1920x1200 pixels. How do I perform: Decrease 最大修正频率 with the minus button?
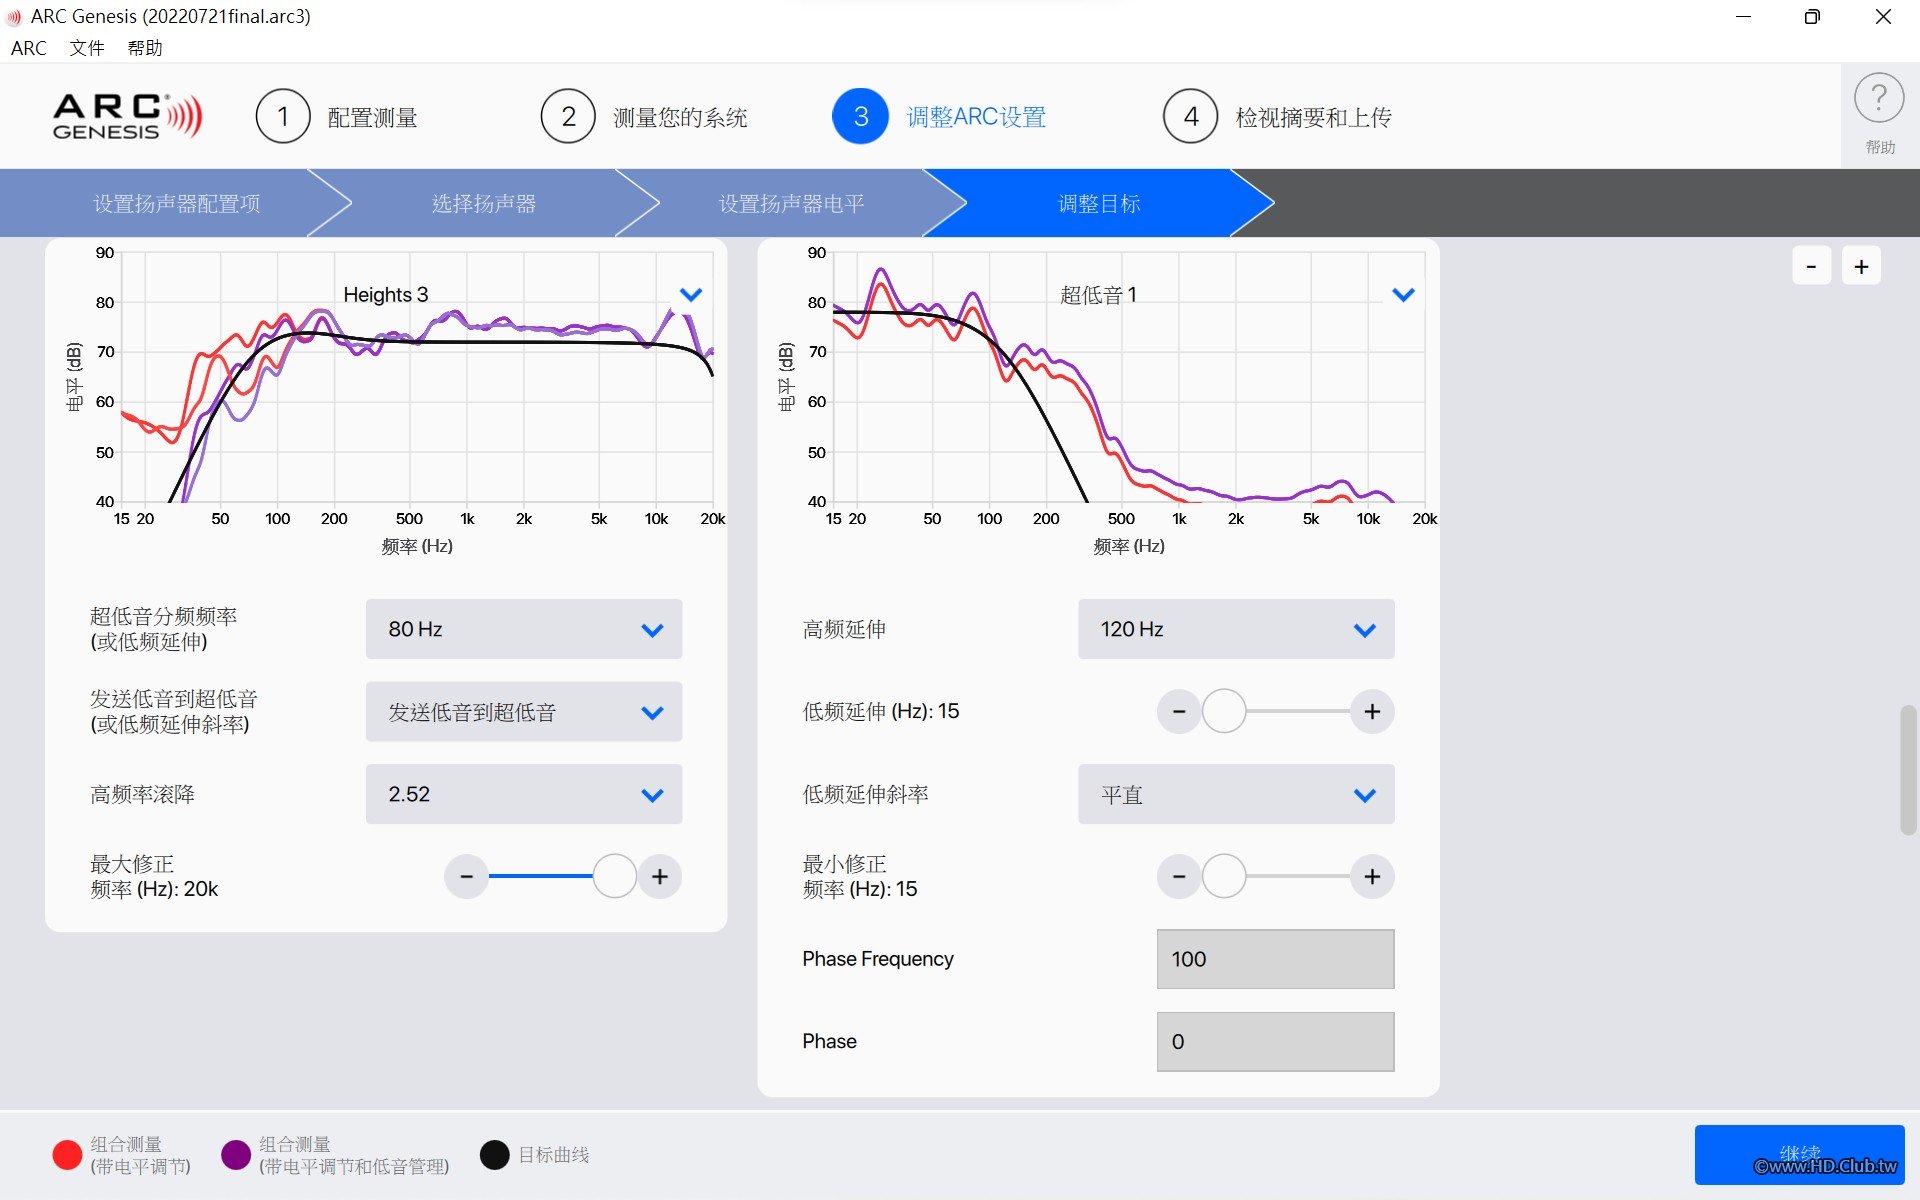point(466,877)
